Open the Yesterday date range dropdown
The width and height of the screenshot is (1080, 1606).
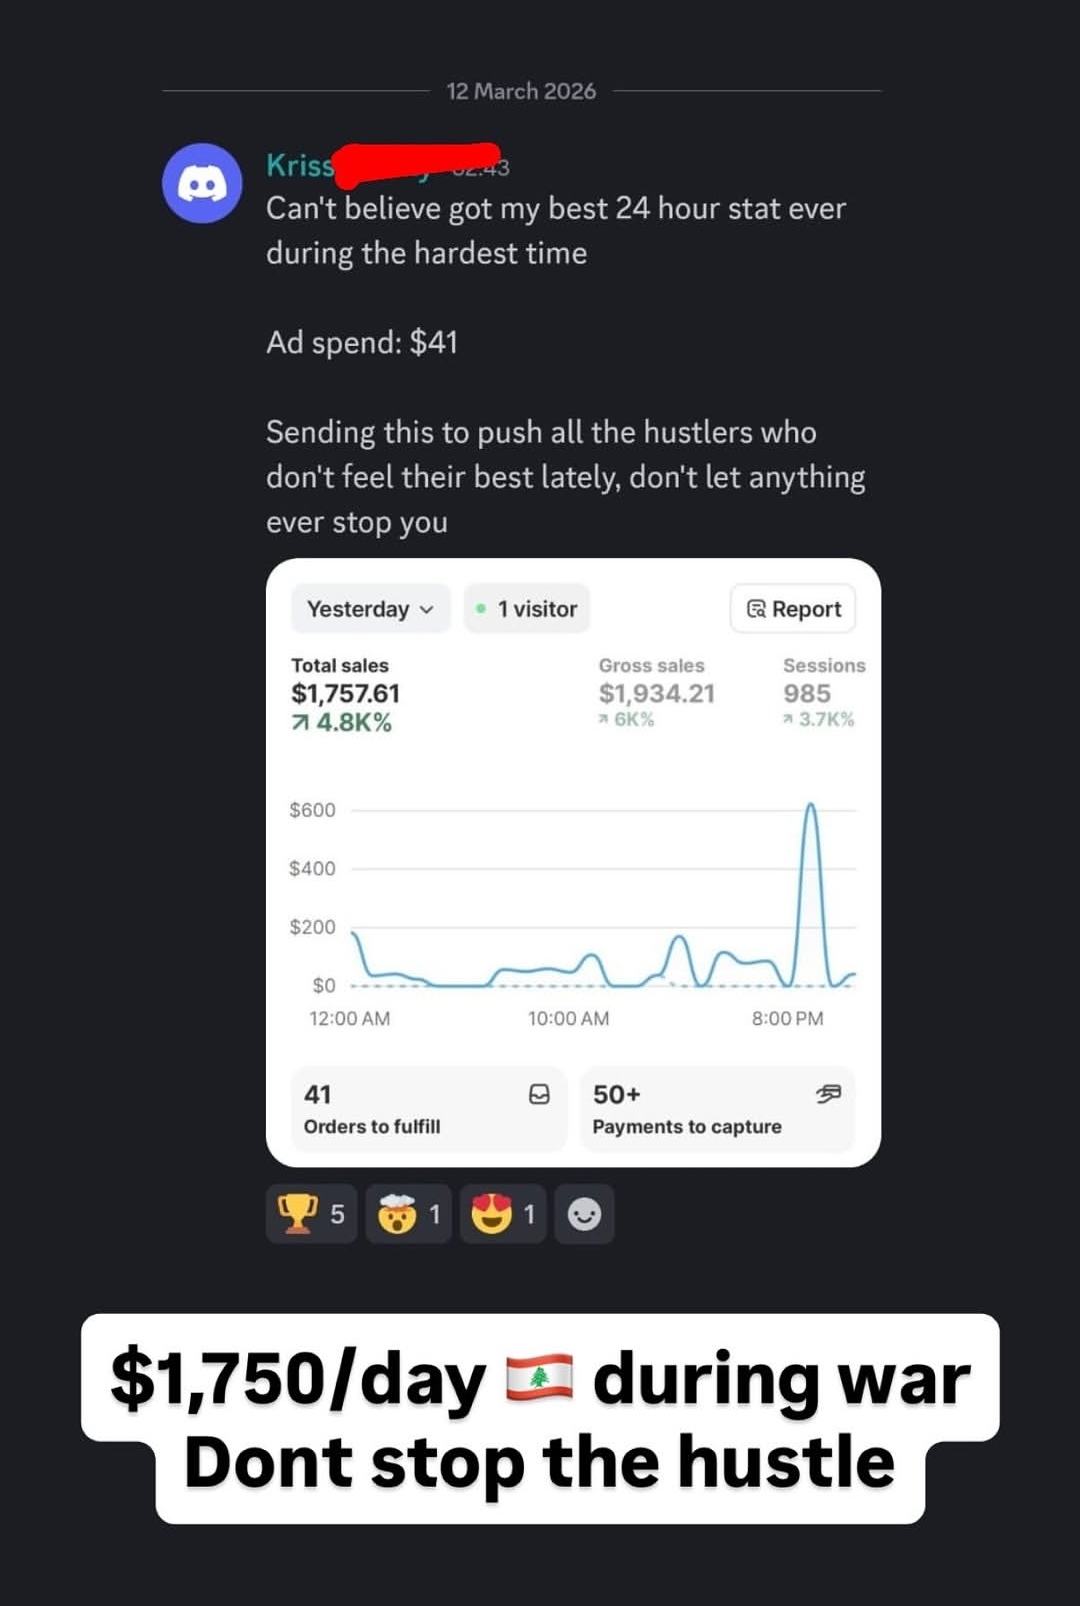(370, 609)
